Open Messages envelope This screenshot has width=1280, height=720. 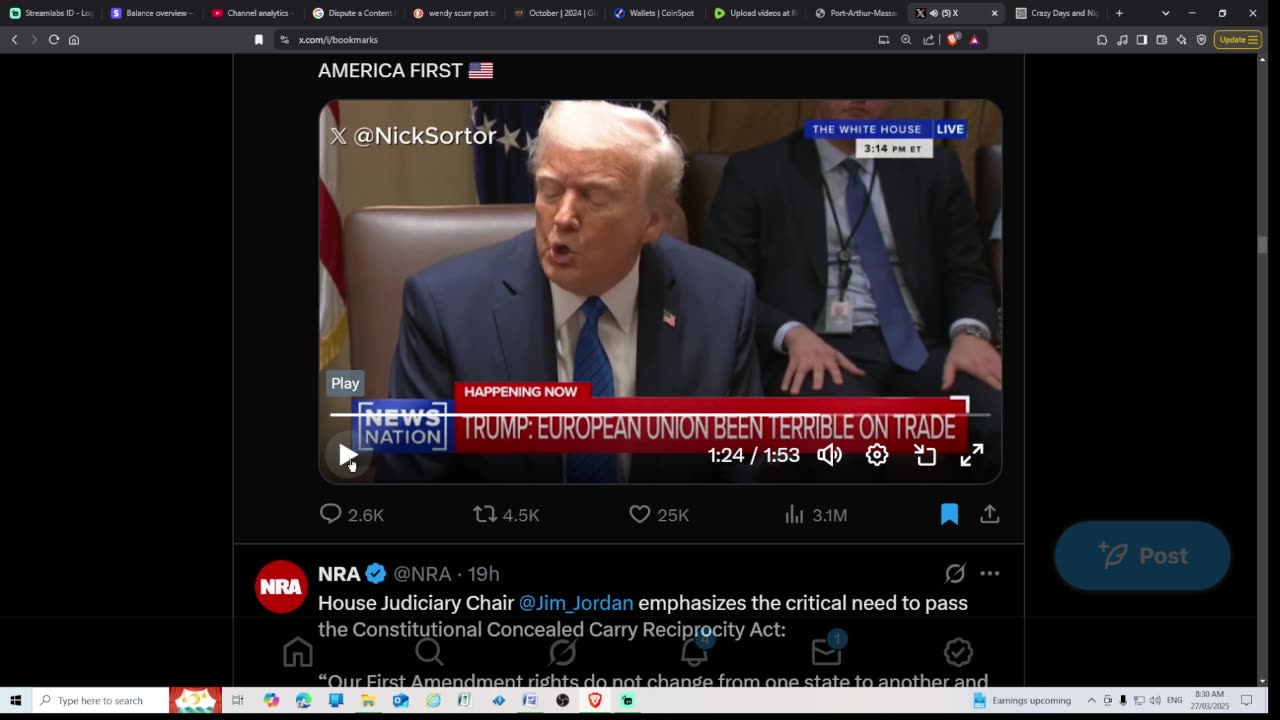[826, 651]
